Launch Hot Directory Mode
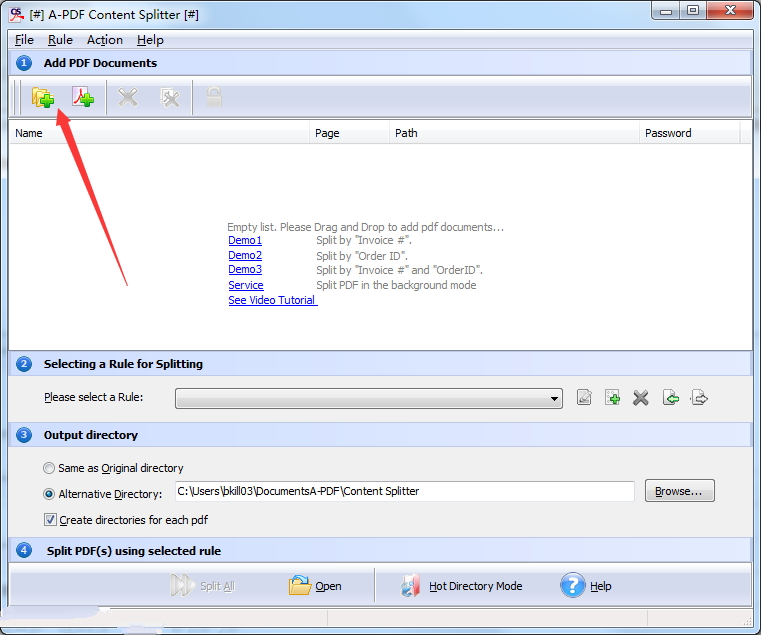This screenshot has width=761, height=635. 461,585
